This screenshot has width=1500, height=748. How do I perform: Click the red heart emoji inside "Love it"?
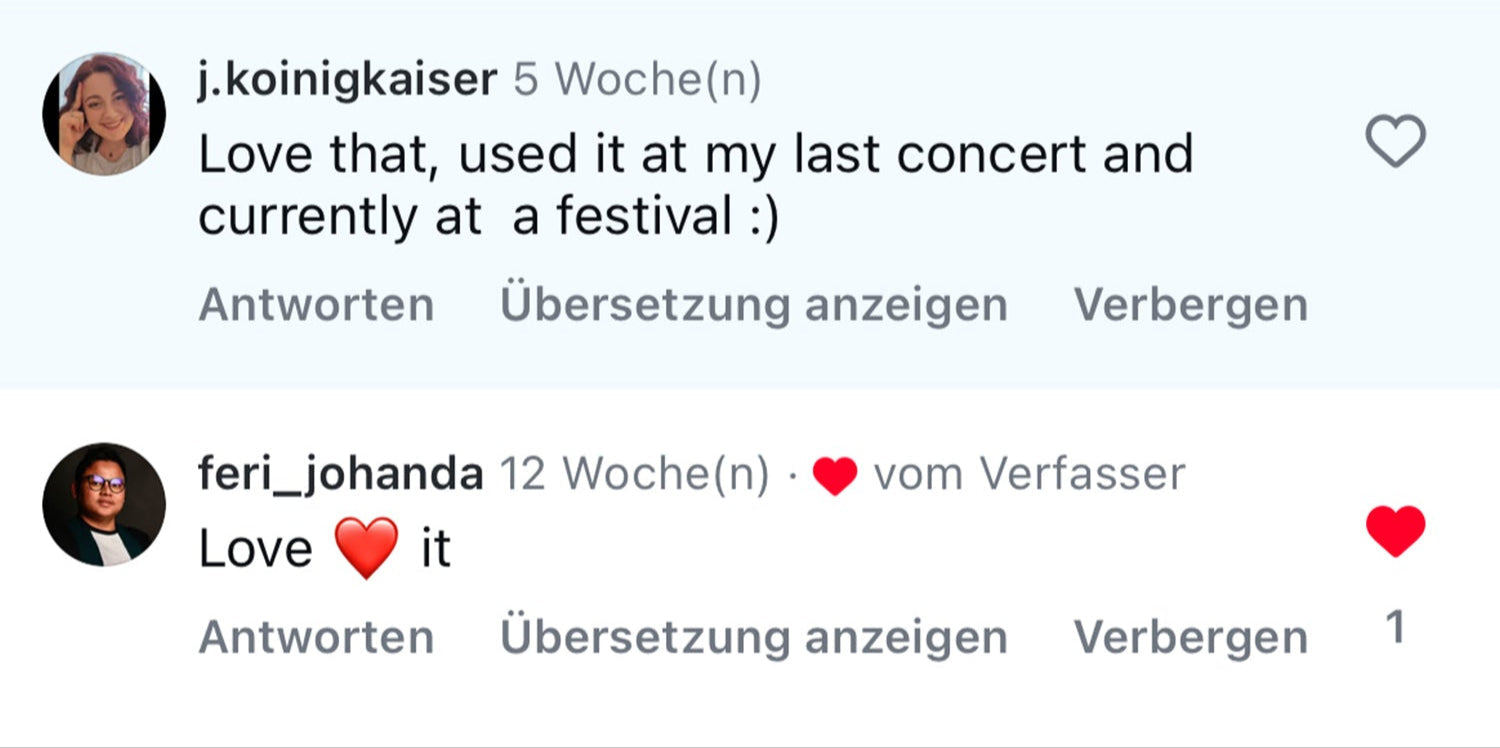pos(367,548)
